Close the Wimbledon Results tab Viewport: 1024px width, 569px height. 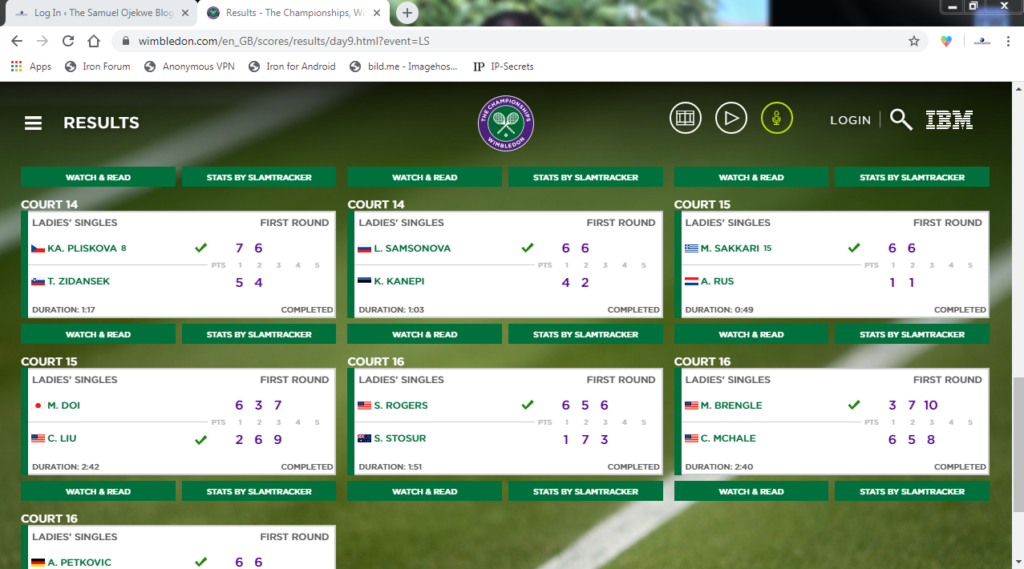pyautogui.click(x=377, y=12)
